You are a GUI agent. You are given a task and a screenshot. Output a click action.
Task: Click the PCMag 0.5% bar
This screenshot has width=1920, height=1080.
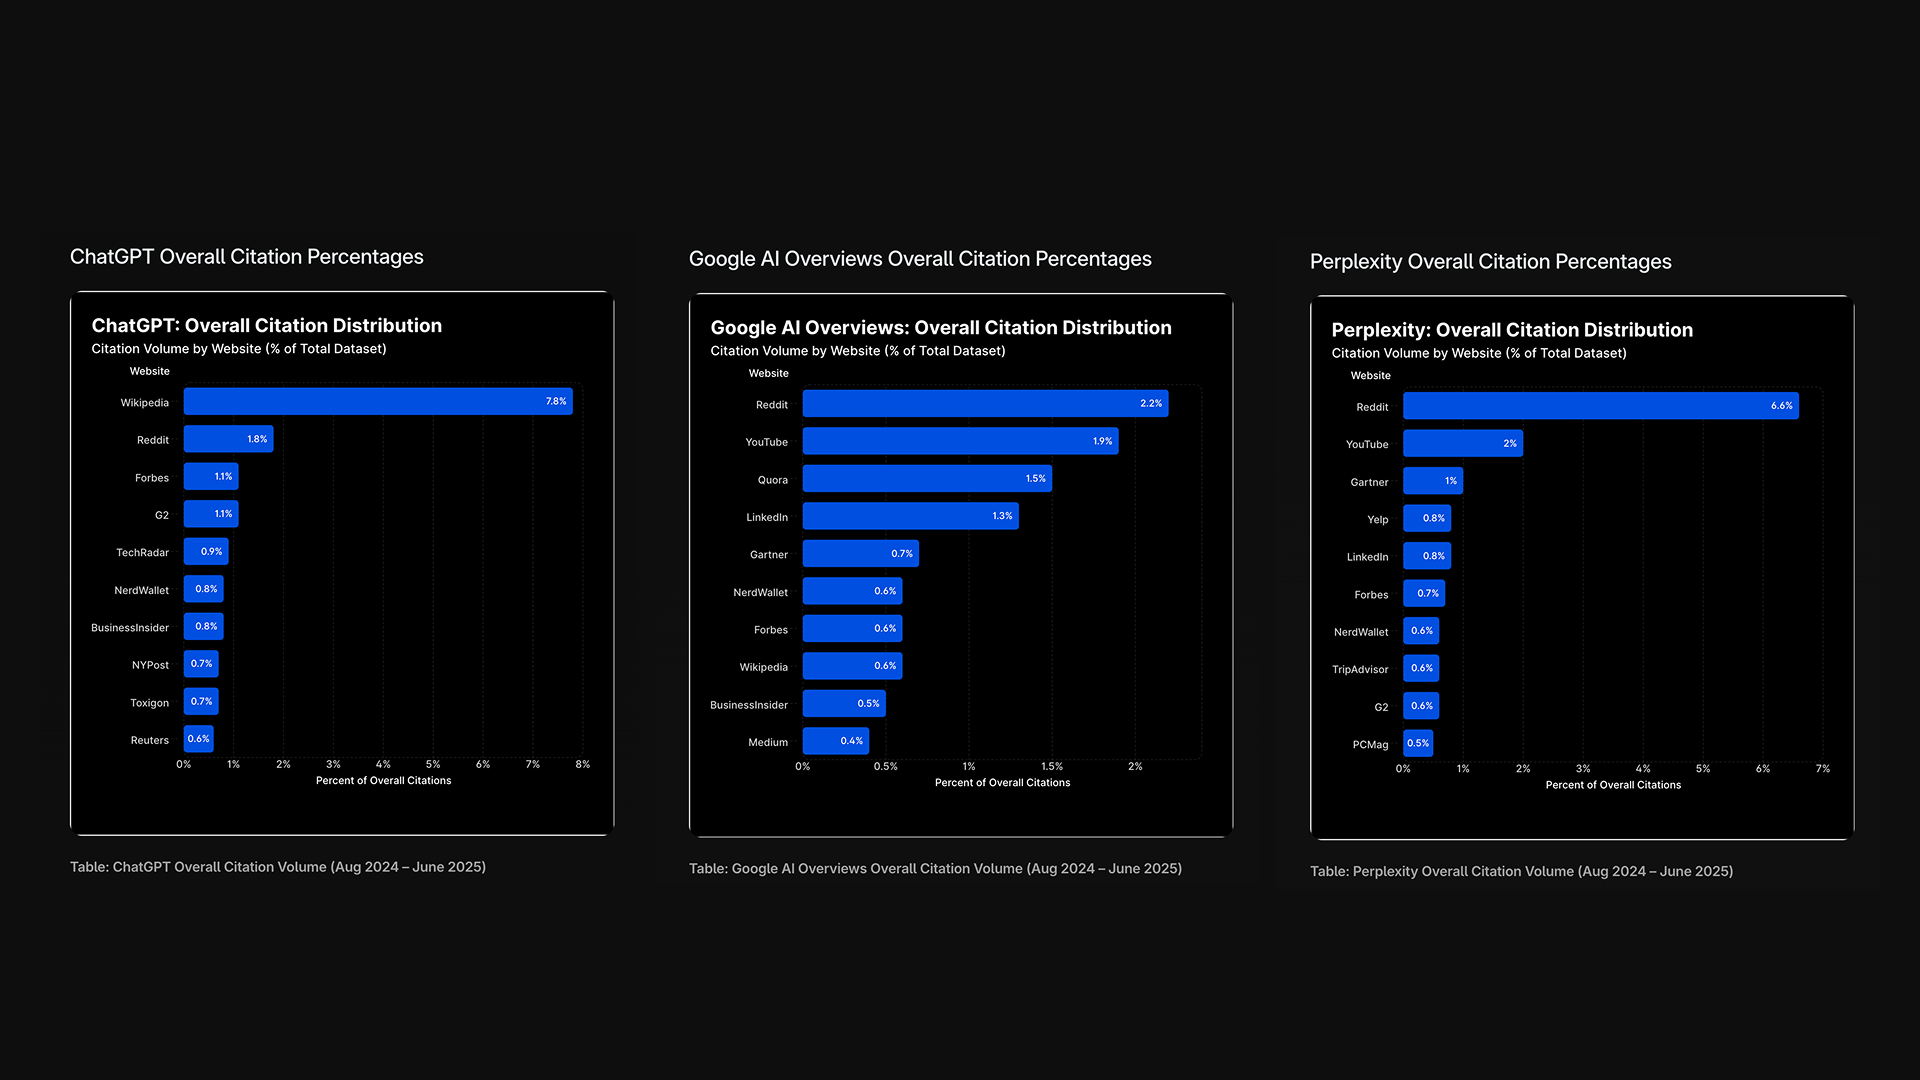tap(1418, 743)
